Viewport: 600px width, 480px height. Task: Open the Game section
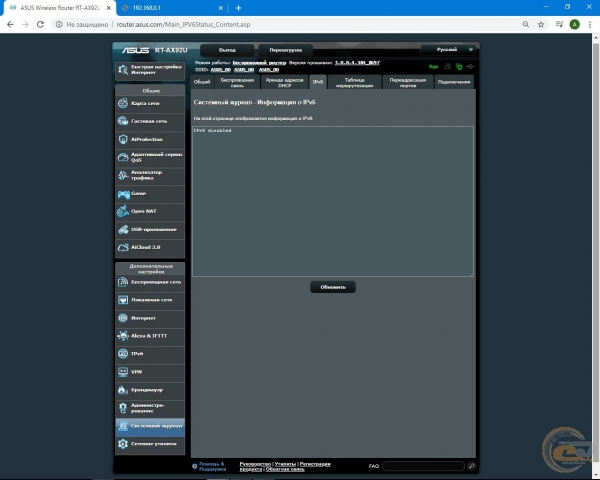point(149,193)
